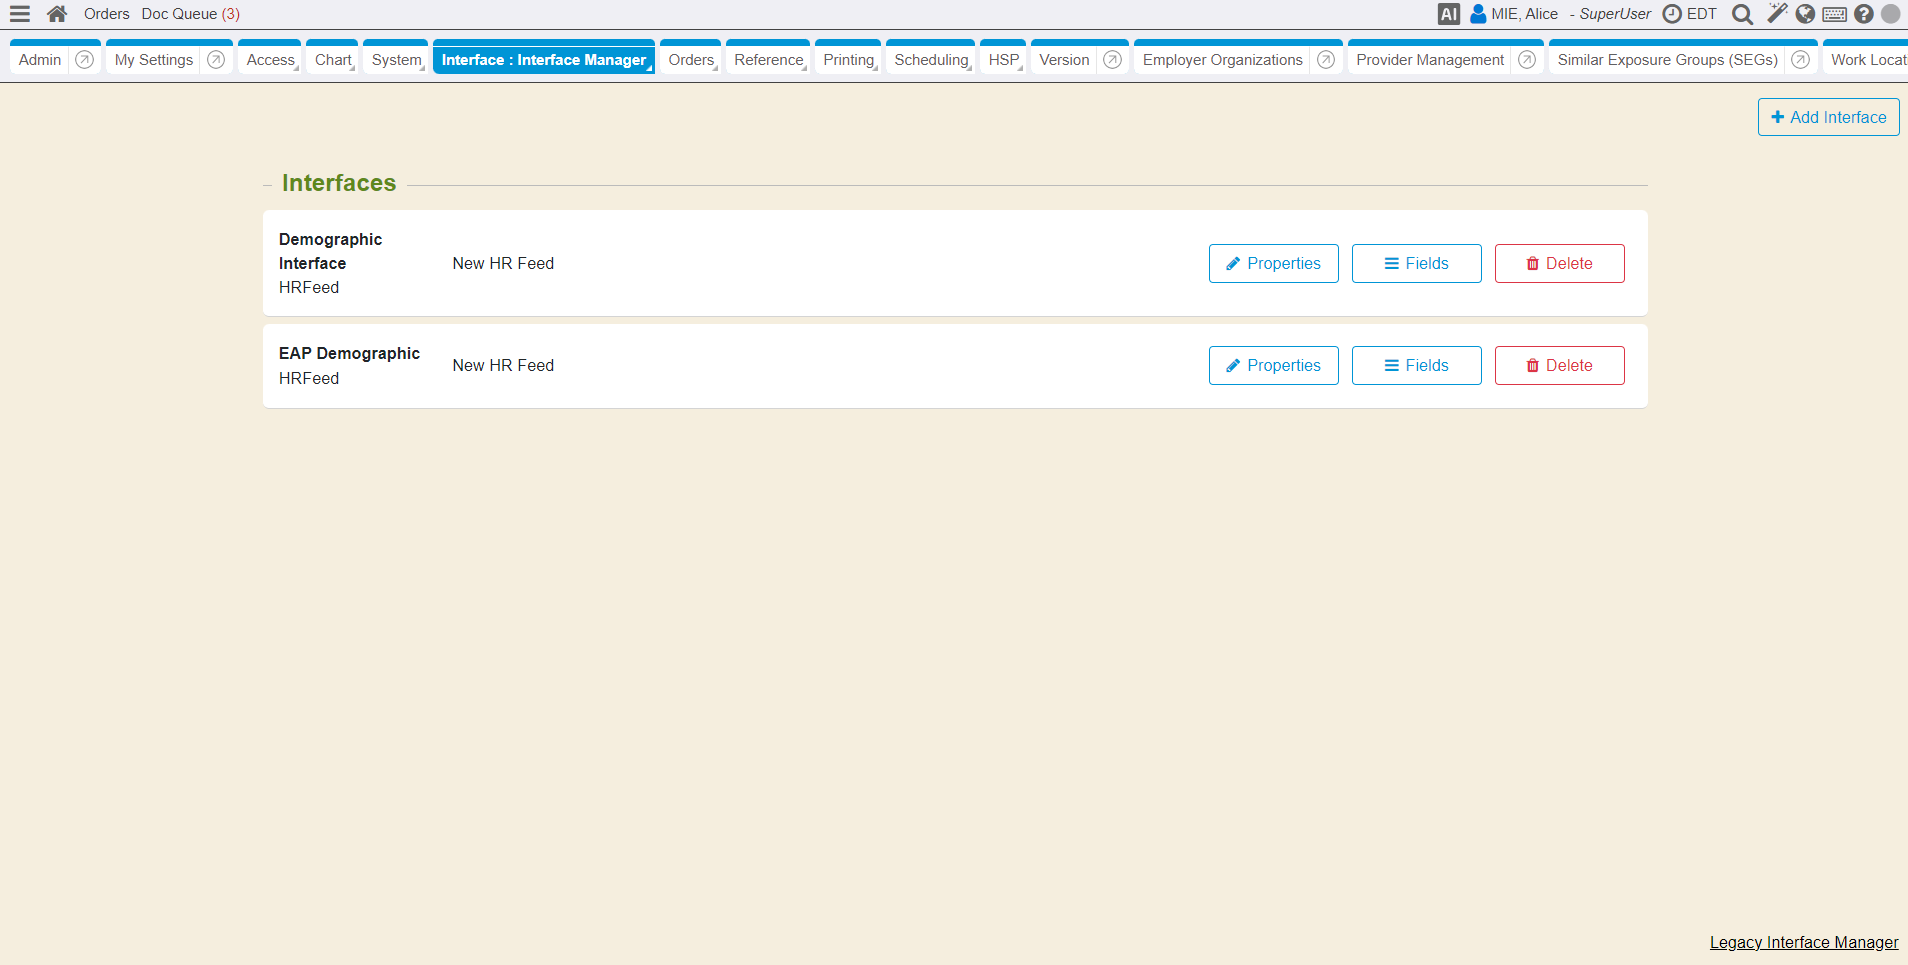Viewport: 1908px width, 965px height.
Task: Open the hamburger main menu
Action: (20, 14)
